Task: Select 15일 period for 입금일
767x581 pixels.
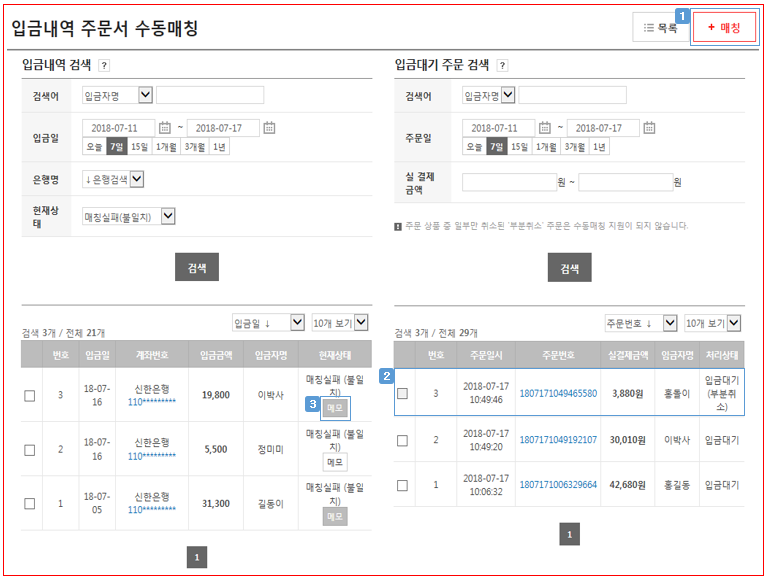Action: tap(139, 147)
